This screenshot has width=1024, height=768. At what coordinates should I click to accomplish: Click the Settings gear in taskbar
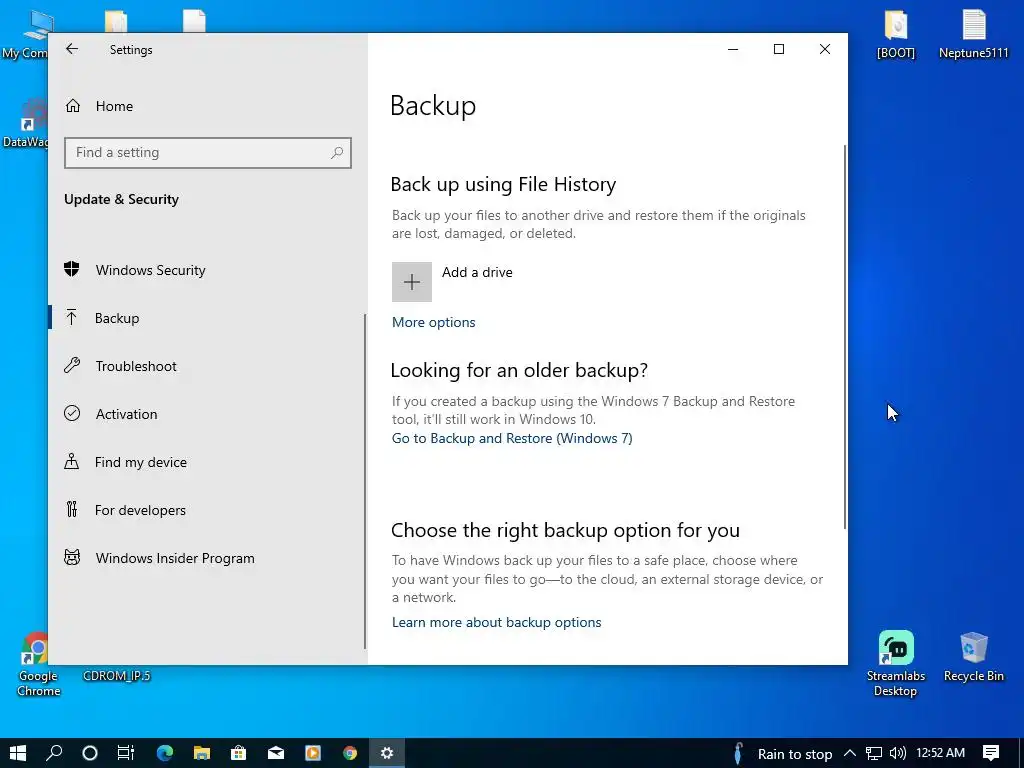tap(387, 753)
